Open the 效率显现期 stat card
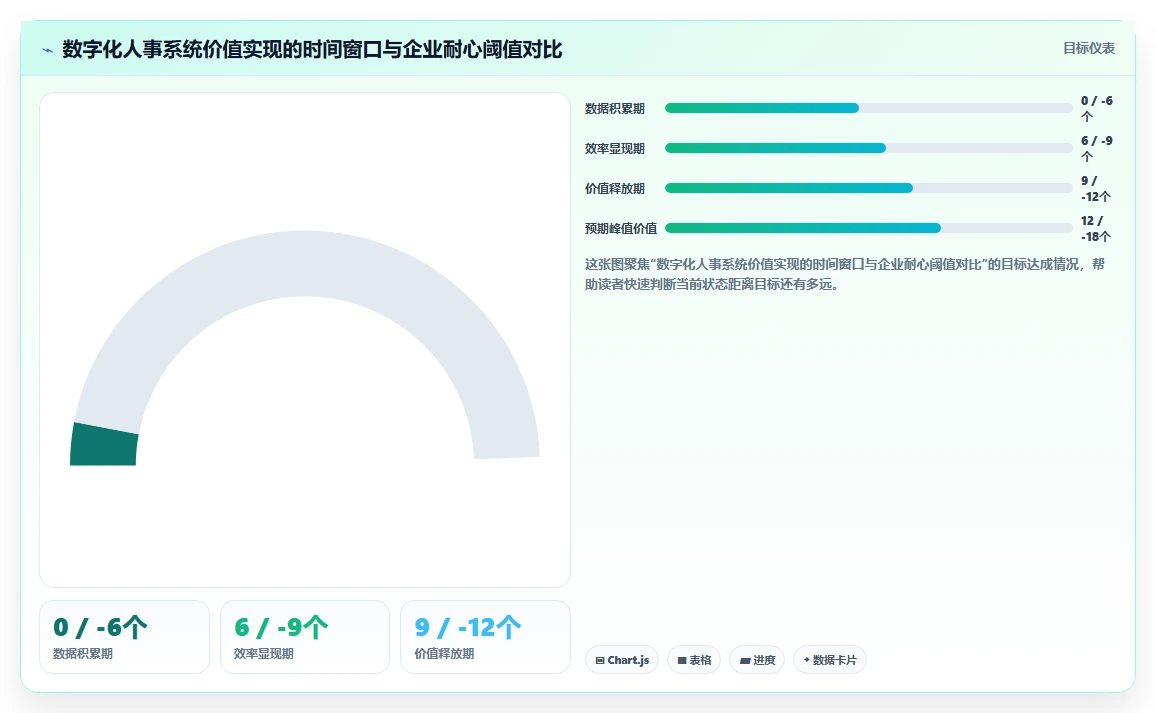 click(x=304, y=636)
